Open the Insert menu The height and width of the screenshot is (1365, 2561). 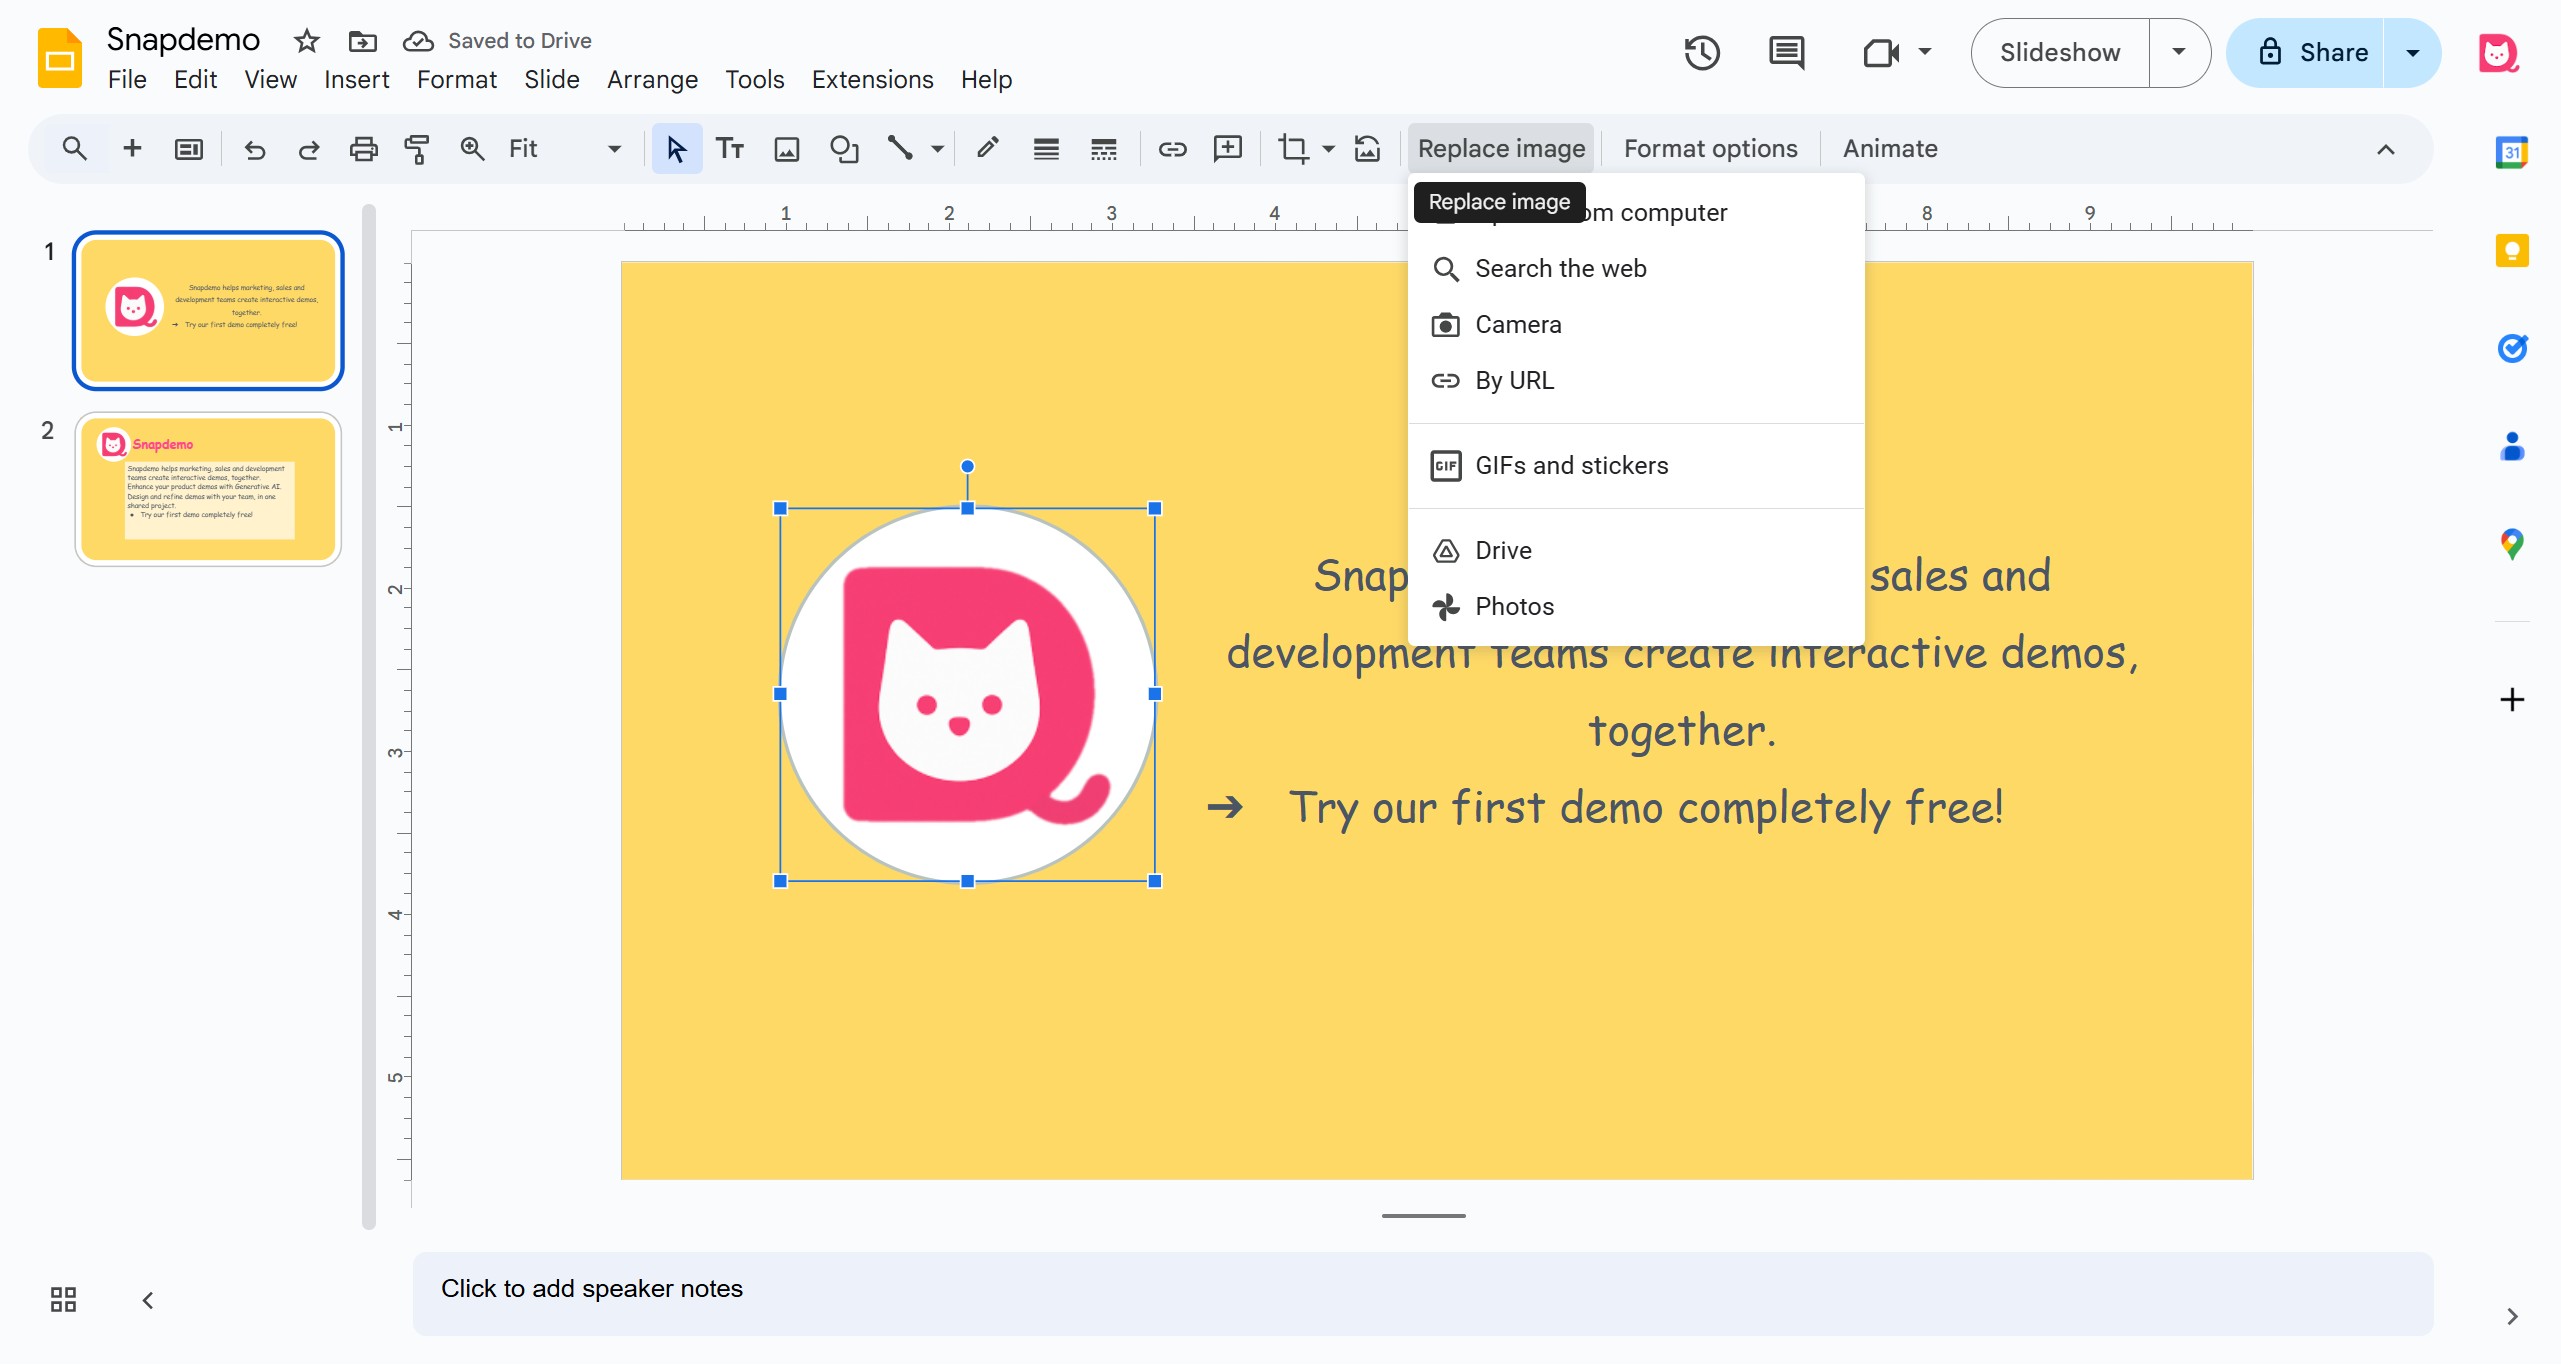pos(356,80)
